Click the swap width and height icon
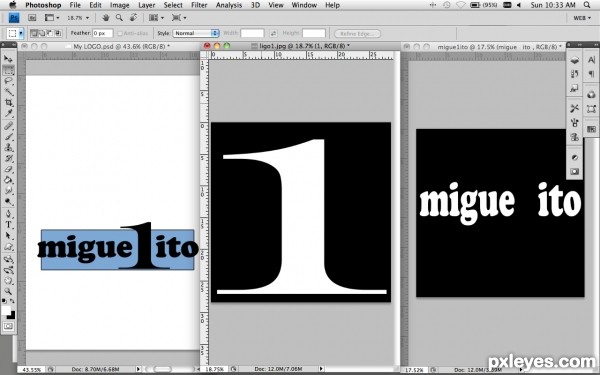The image size is (600, 375). tap(273, 33)
